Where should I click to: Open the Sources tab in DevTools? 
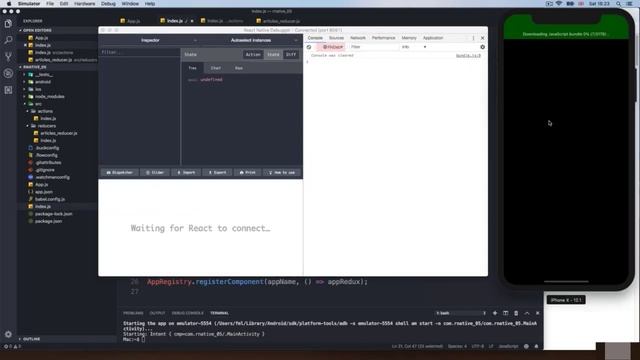[x=336, y=38]
